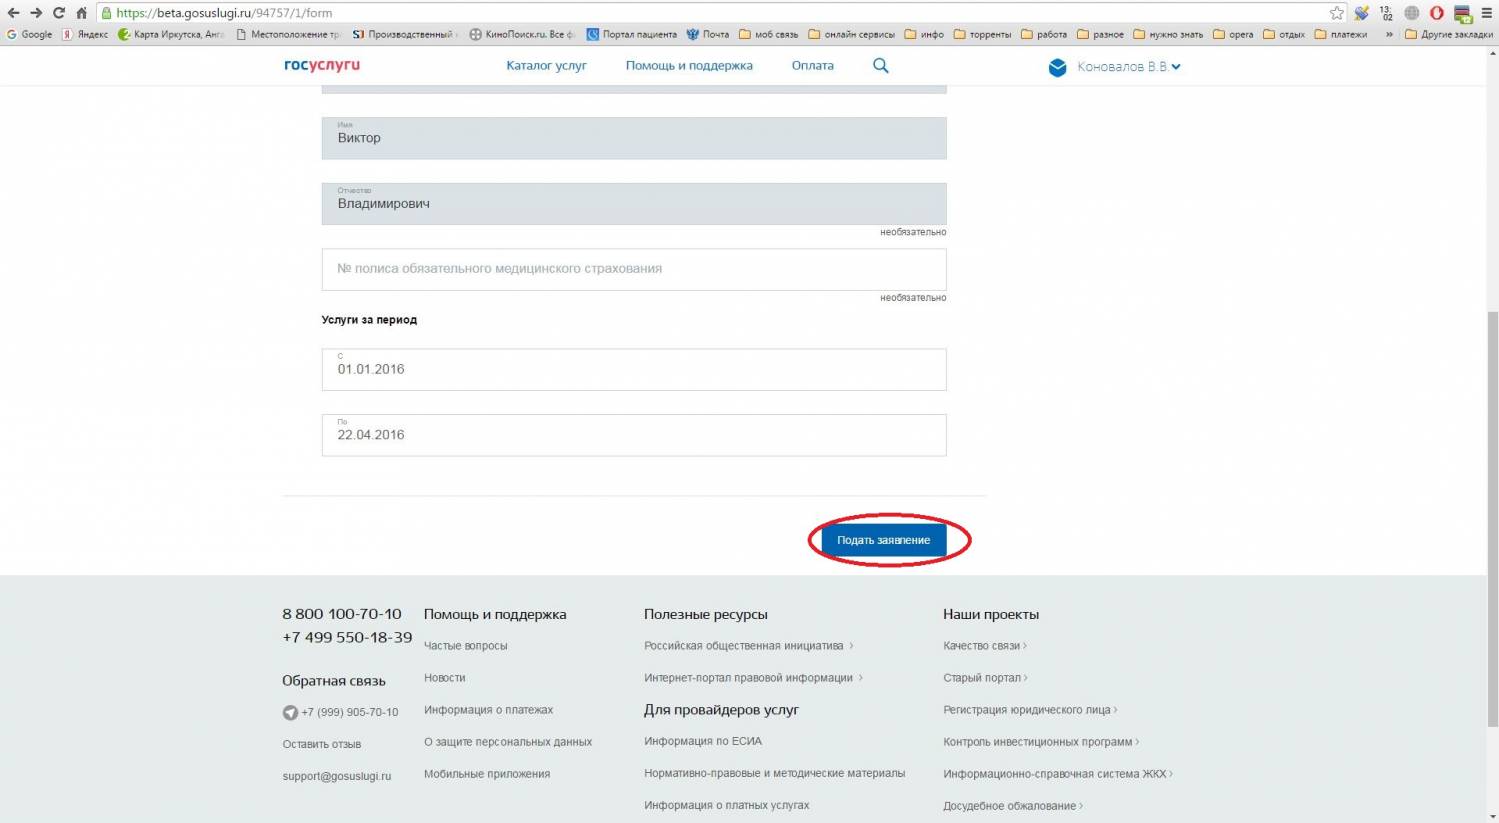The image size is (1499, 823).
Task: Click the Оставить отзыв link
Action: 322,744
